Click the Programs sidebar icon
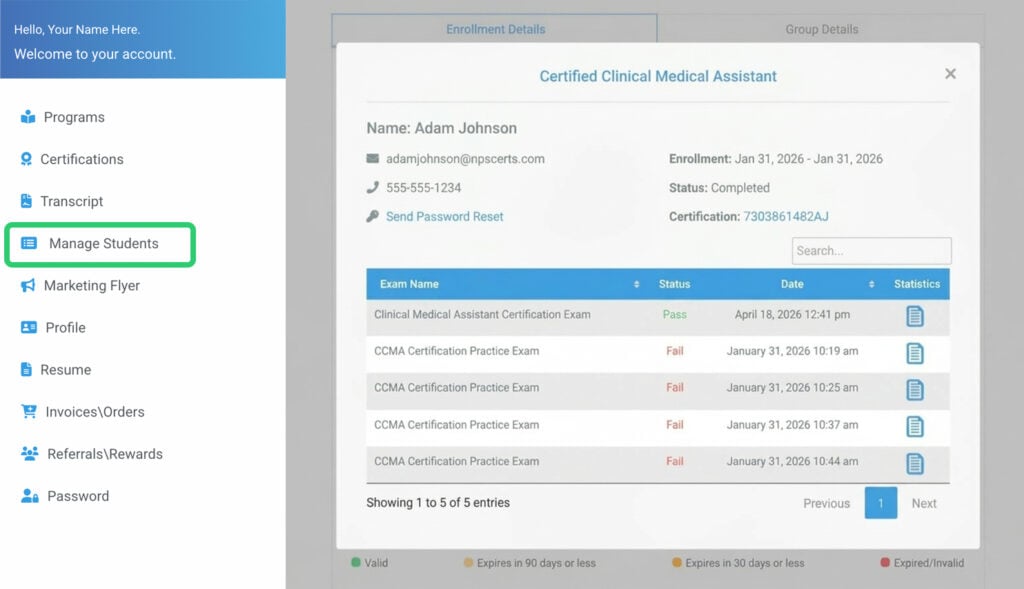1024x589 pixels. click(x=28, y=117)
